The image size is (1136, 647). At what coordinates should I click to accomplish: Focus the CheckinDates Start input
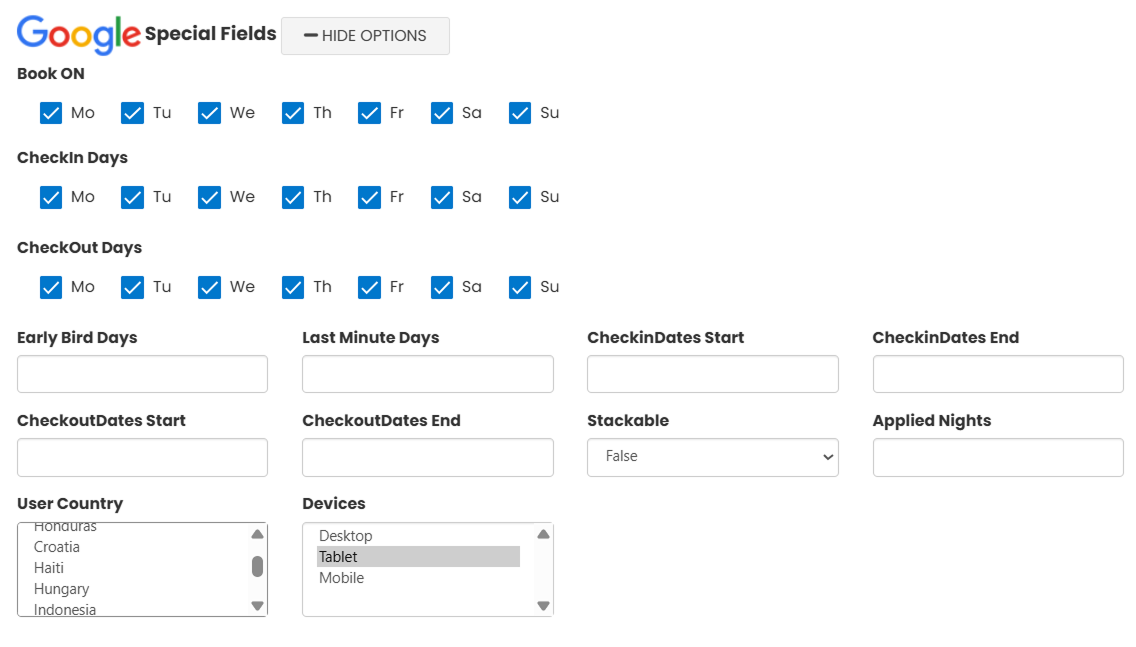(x=712, y=374)
